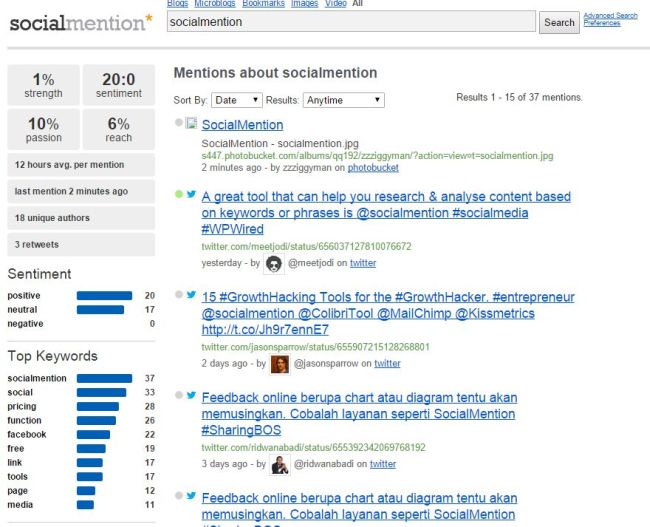Open @jasonsparrow profile avatar
Screen dimensions: 650x527
tap(280, 364)
